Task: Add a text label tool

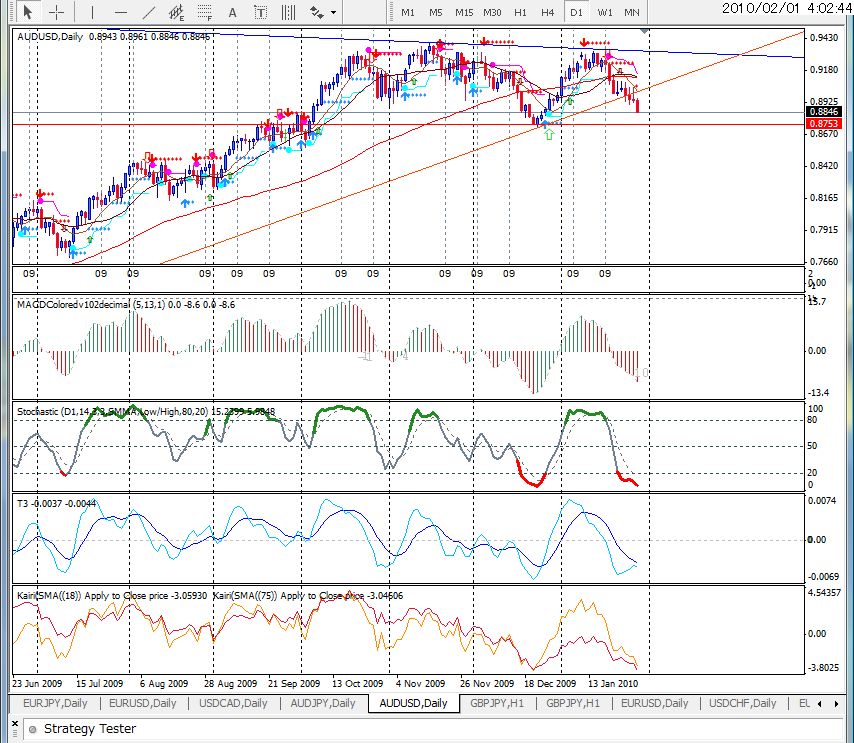Action: 261,11
